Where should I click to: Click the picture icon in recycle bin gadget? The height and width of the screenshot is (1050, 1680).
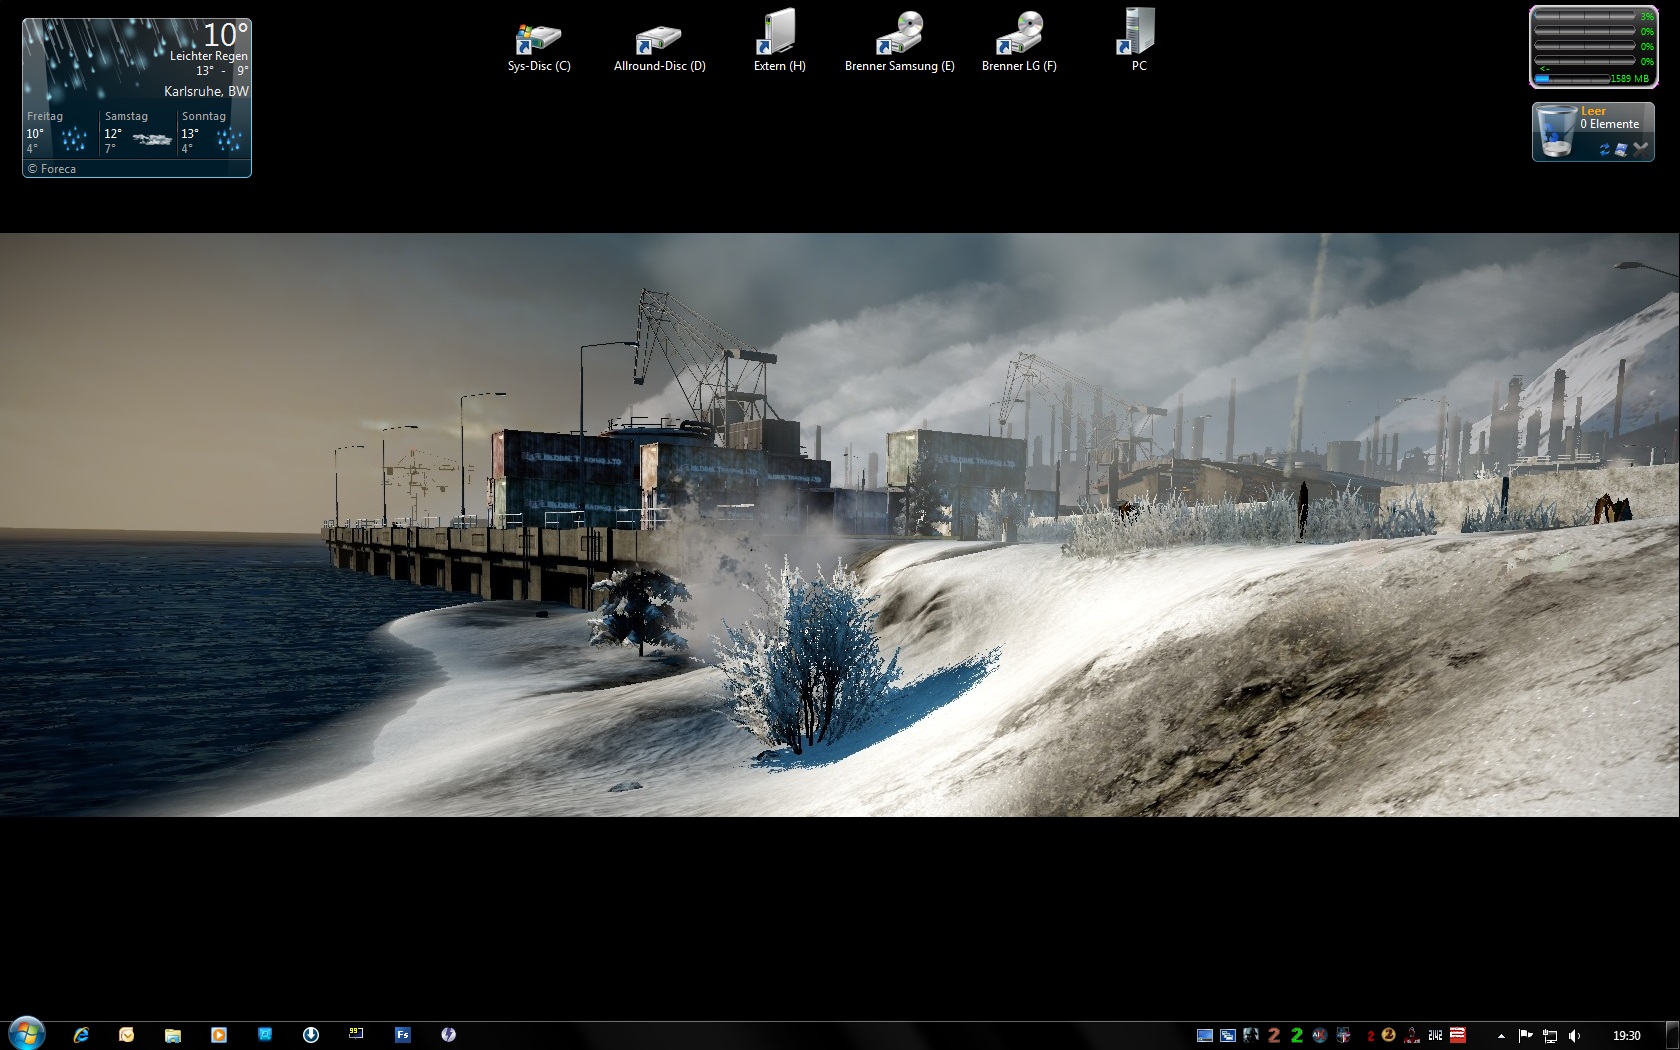coord(1621,149)
